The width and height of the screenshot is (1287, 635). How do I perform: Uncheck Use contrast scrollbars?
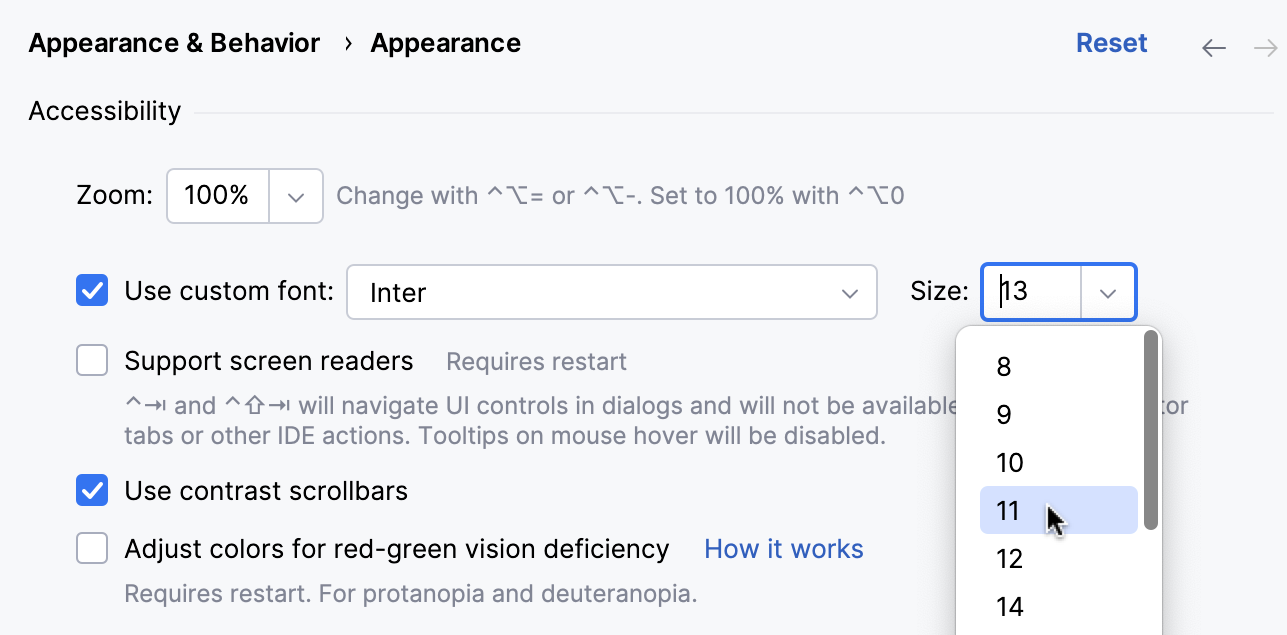(x=91, y=490)
